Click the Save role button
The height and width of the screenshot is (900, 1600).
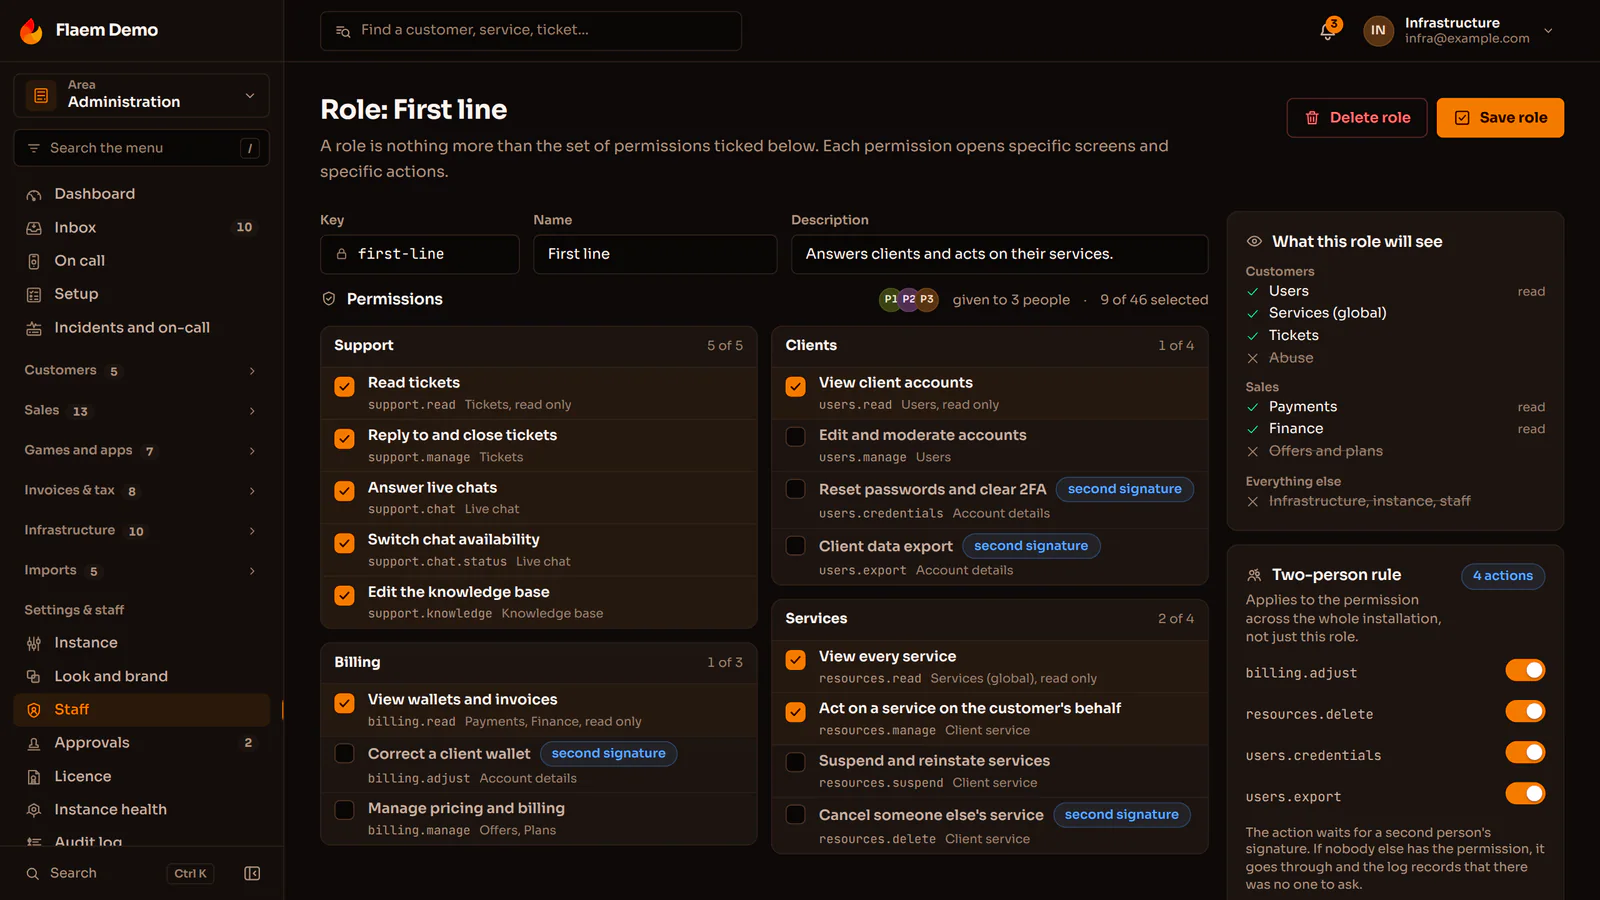point(1500,118)
